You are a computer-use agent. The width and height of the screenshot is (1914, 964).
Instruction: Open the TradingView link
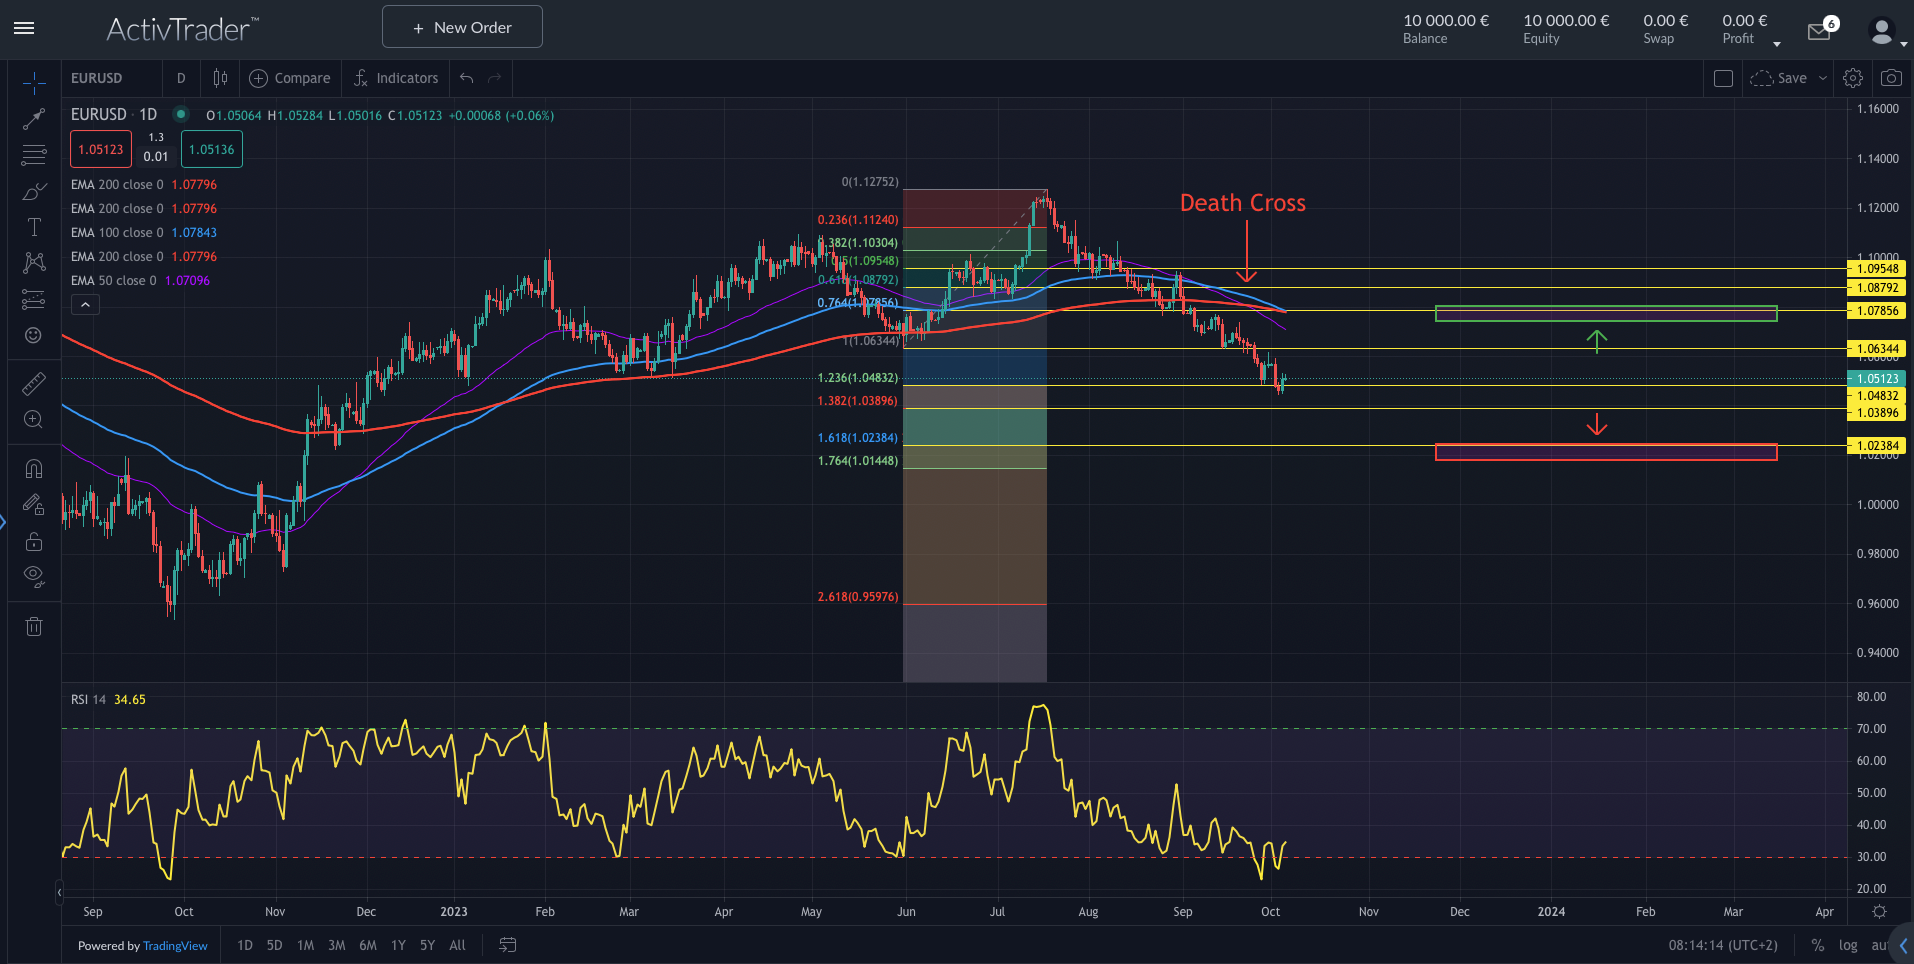point(175,945)
